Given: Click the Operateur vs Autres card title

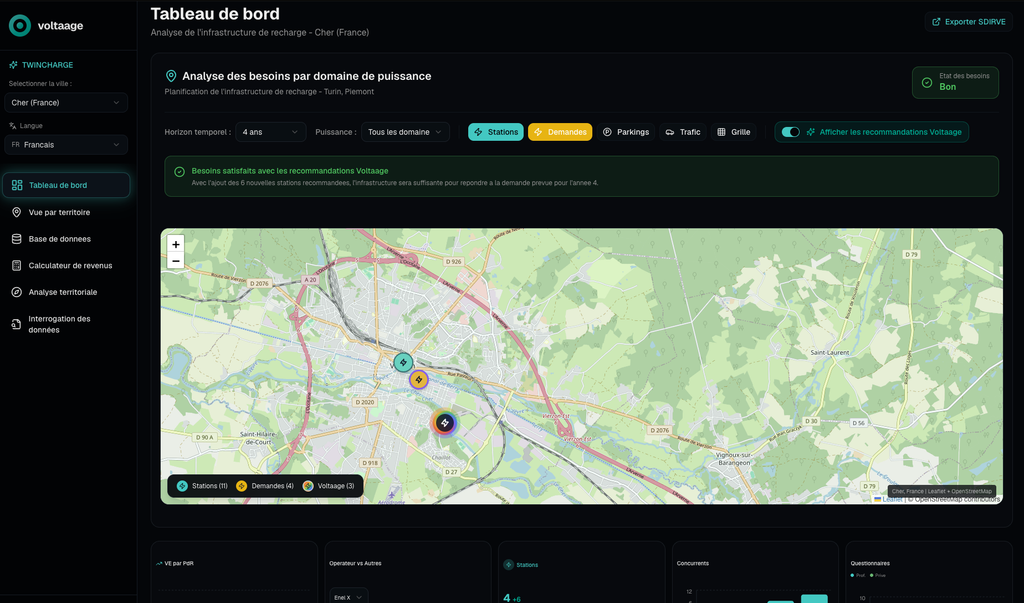Looking at the screenshot, I should (355, 563).
